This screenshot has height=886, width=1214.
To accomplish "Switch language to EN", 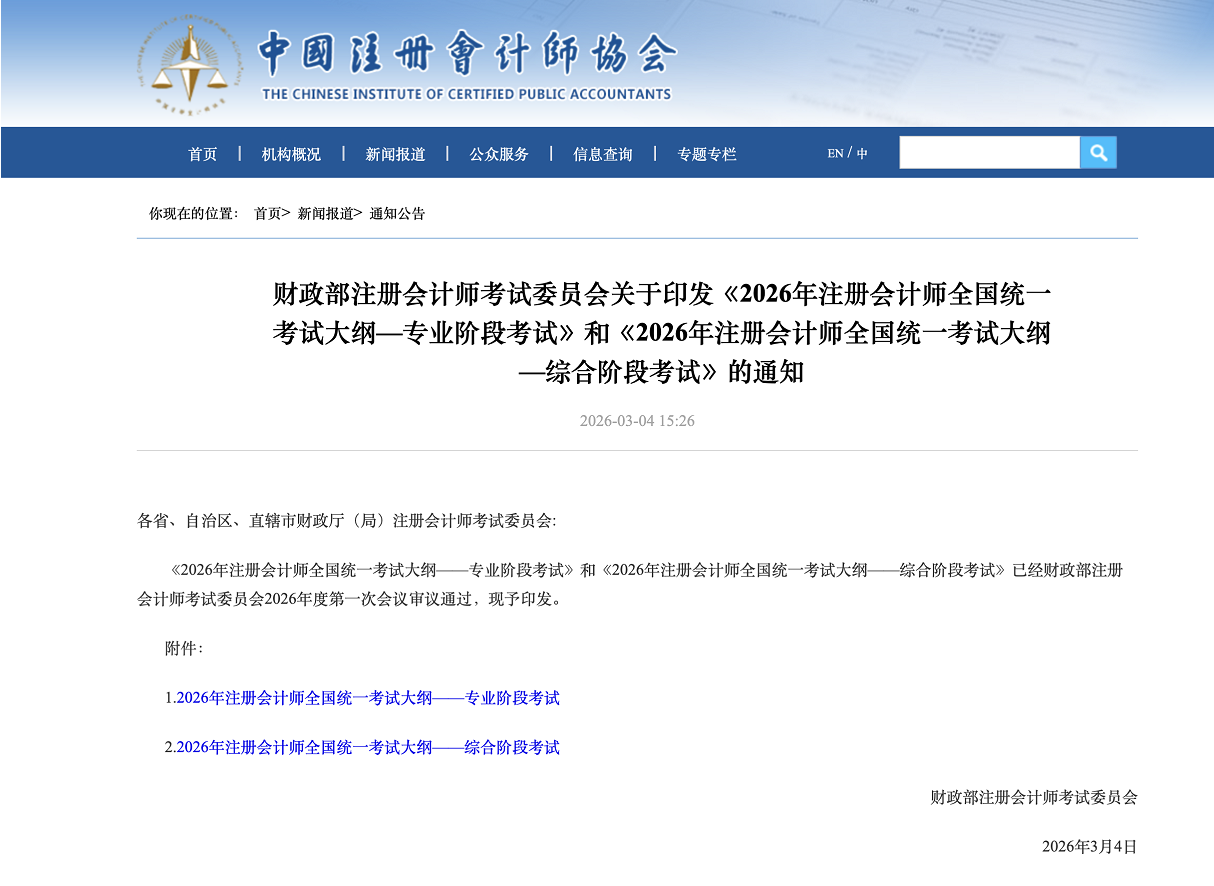I will tap(835, 154).
